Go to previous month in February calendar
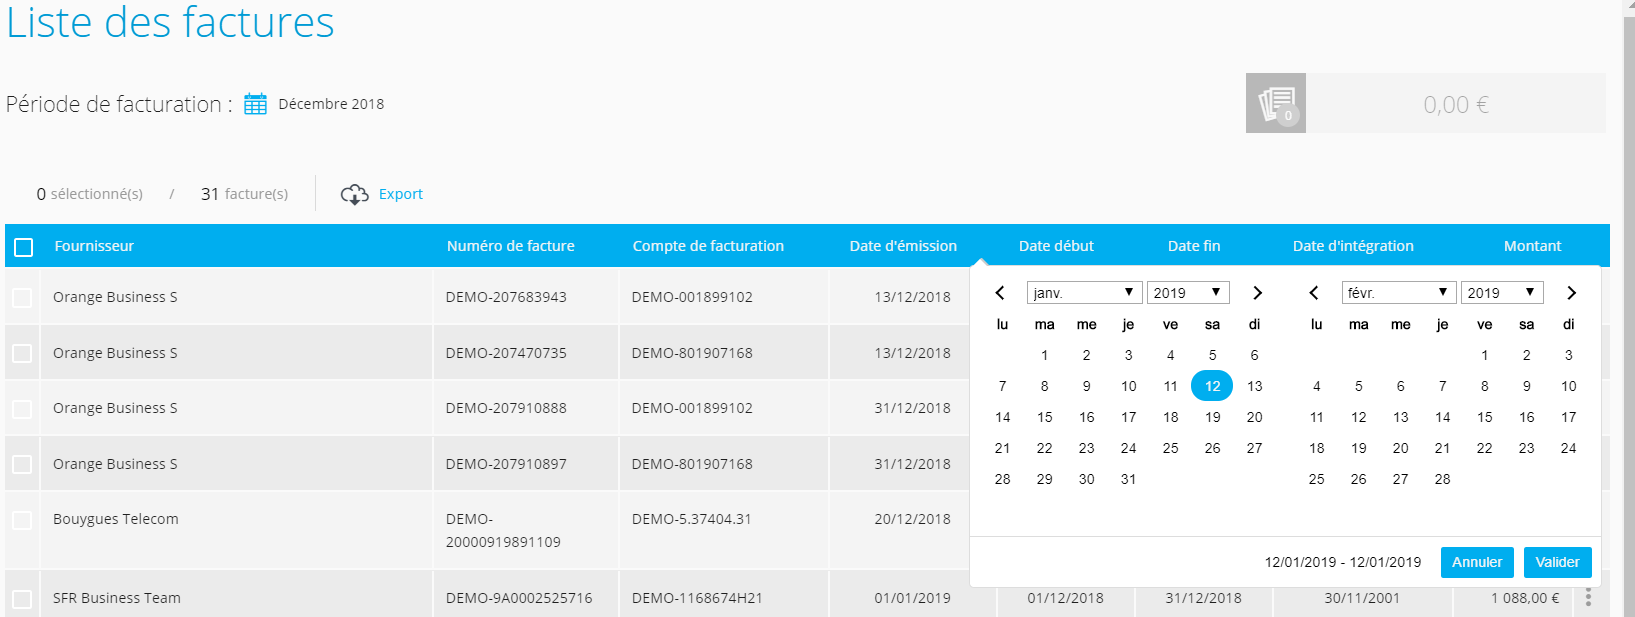1635x617 pixels. [1314, 293]
